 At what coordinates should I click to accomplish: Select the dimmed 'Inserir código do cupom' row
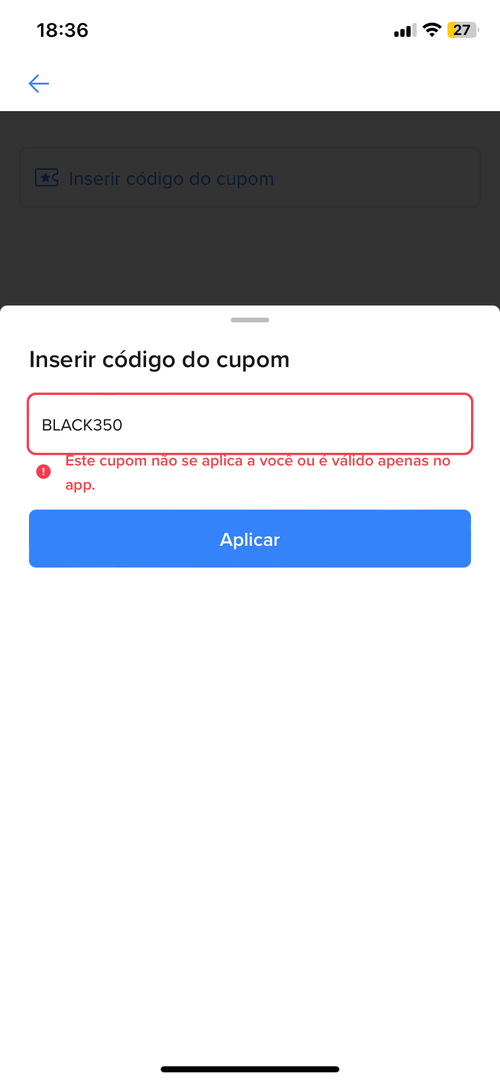coord(250,178)
